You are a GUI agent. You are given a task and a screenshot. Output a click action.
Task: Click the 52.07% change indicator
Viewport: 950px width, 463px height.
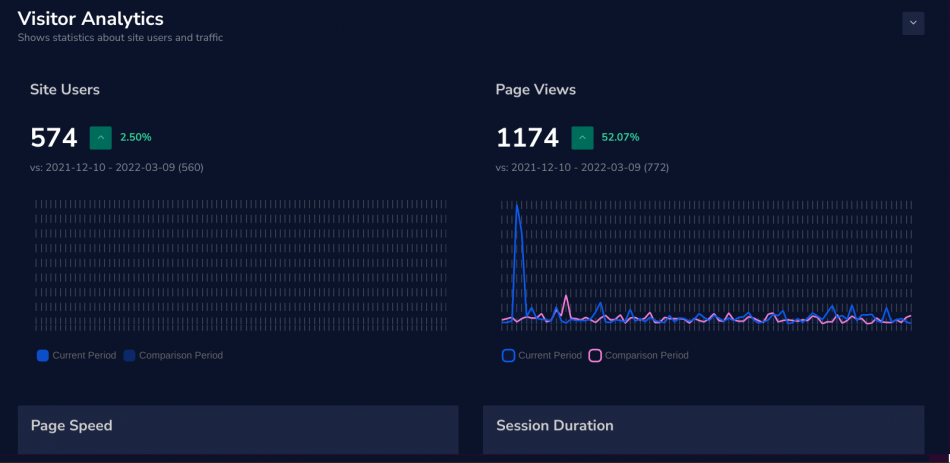pyautogui.click(x=620, y=137)
